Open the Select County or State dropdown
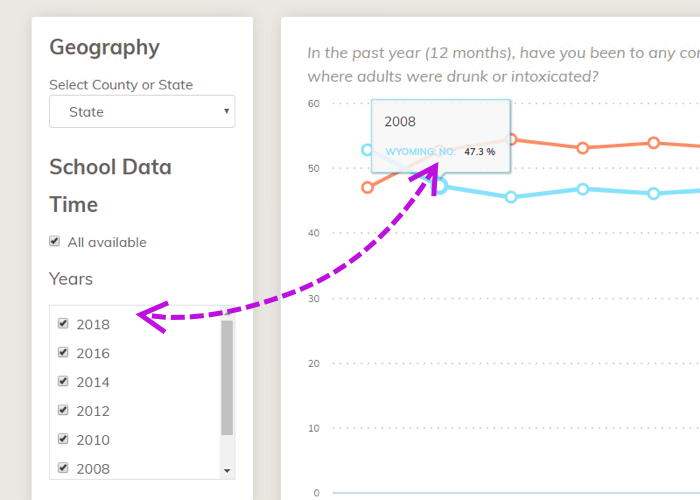This screenshot has width=700, height=500. [142, 112]
